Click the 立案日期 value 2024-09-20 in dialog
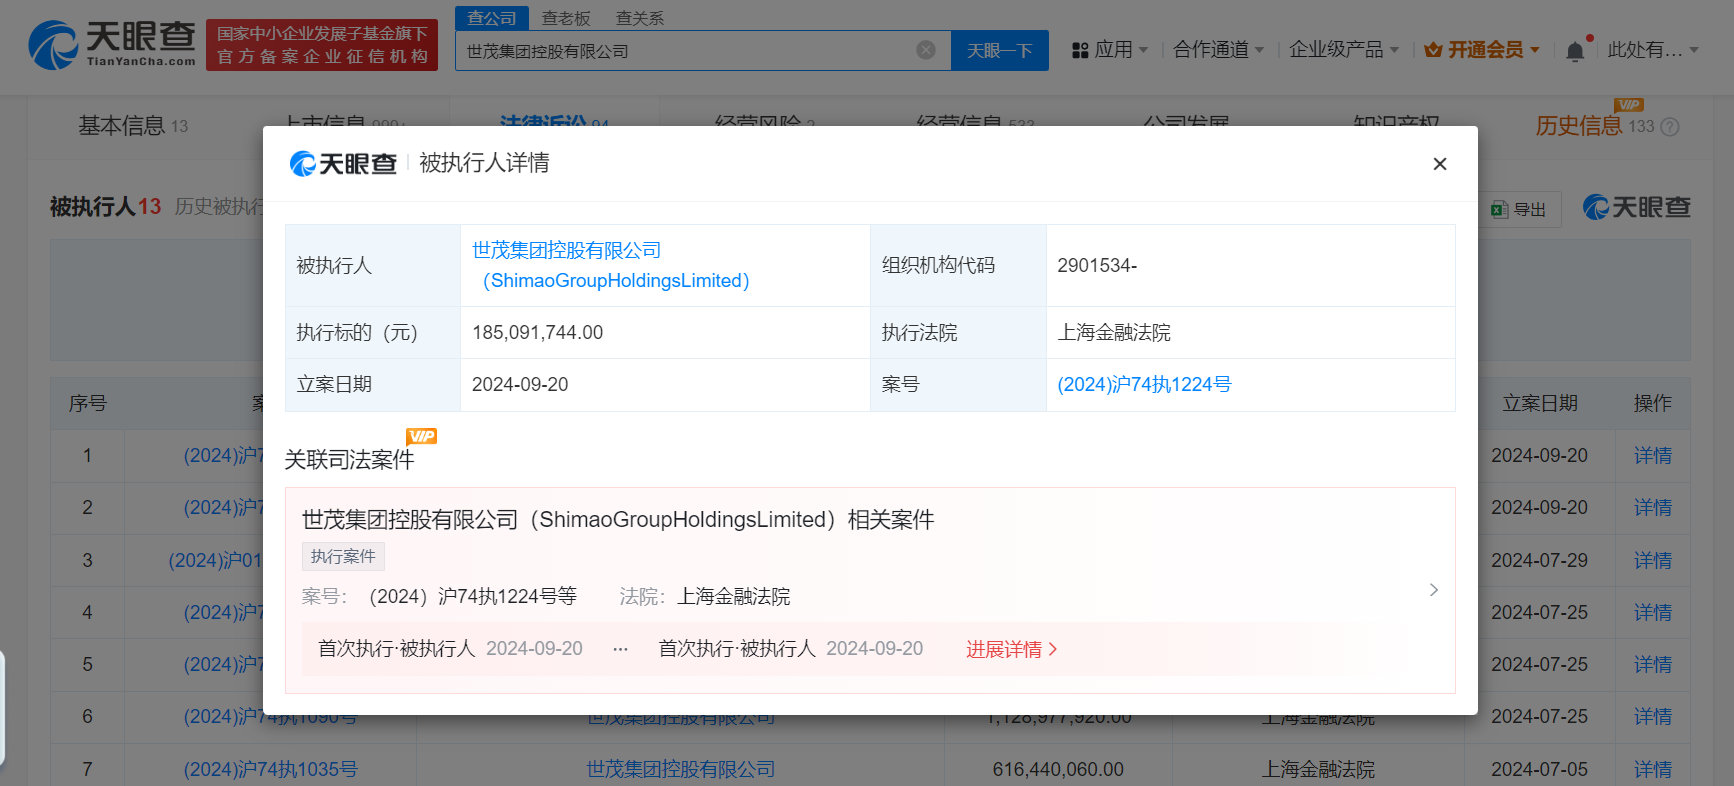 point(520,385)
